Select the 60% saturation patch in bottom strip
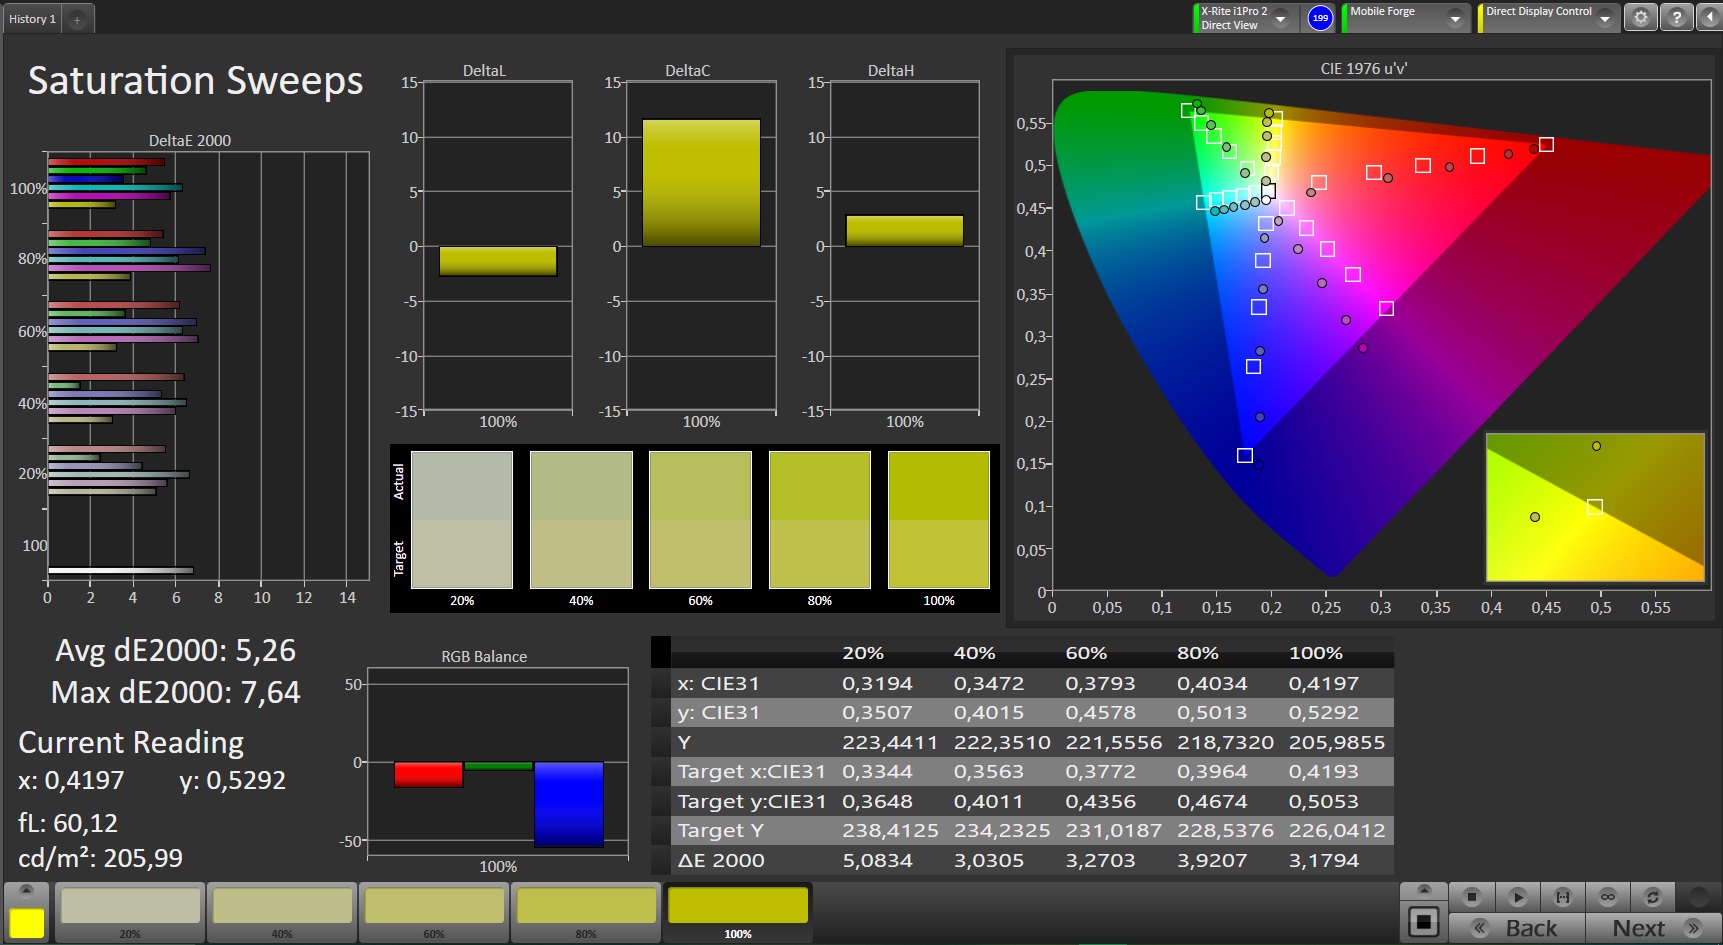1723x945 pixels. [434, 912]
